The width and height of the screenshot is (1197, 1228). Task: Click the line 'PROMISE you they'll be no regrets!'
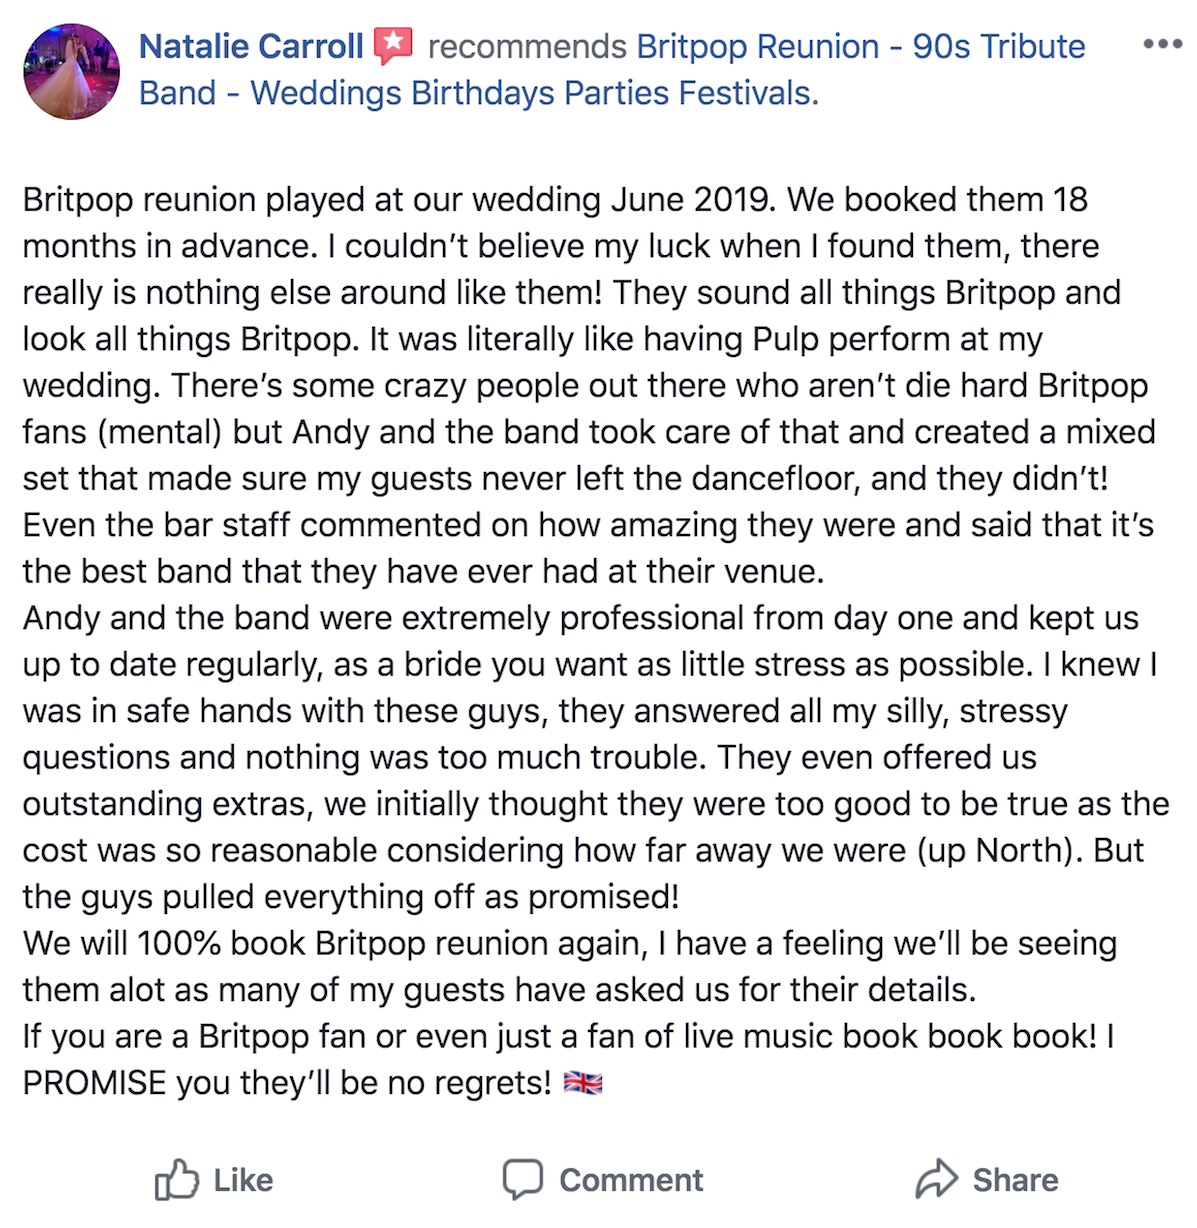(x=287, y=1083)
